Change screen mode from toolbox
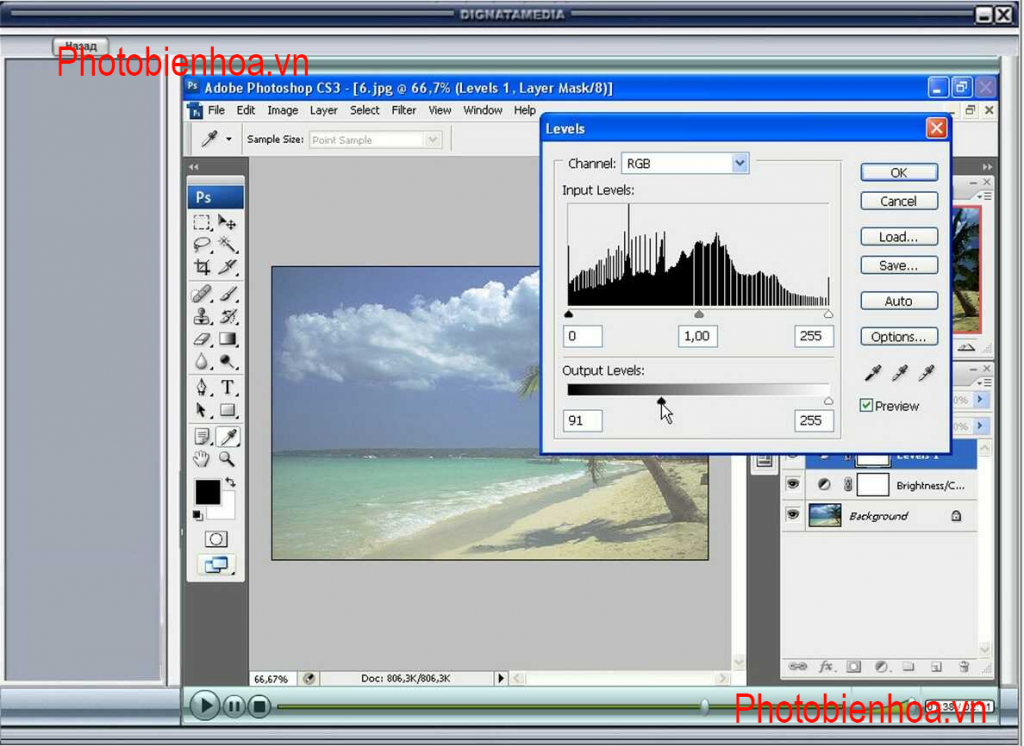Screen dimensions: 1024x746 click(x=216, y=564)
